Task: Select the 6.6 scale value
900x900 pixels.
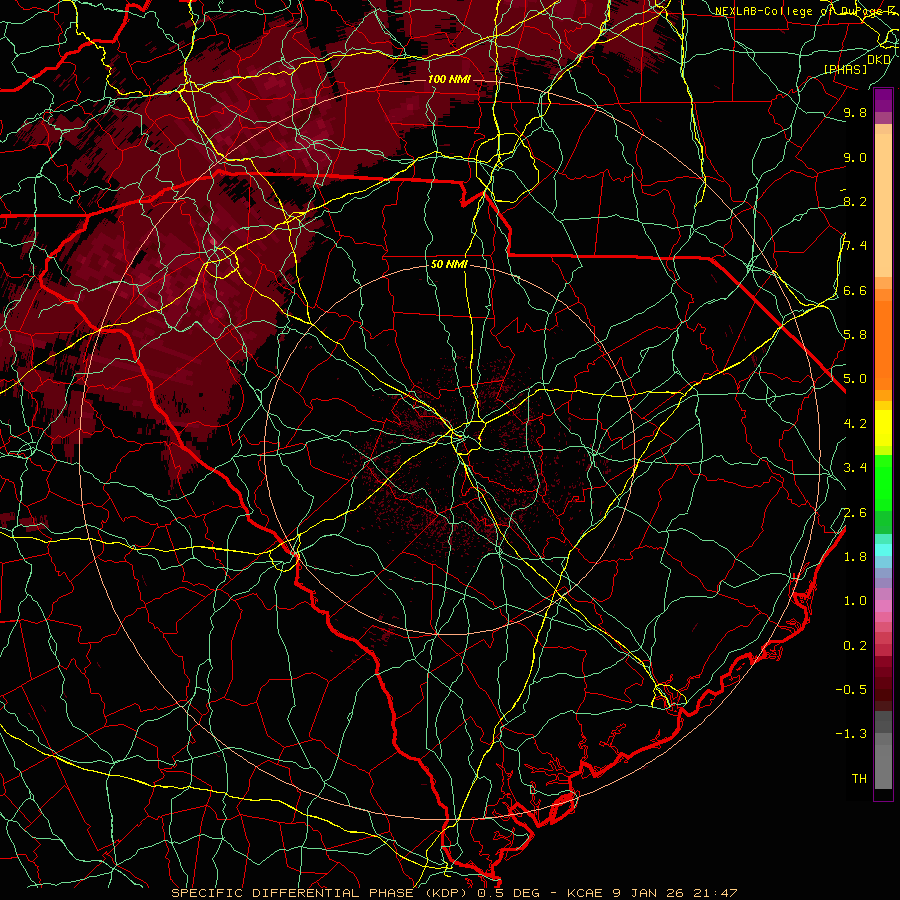Action: [x=855, y=291]
